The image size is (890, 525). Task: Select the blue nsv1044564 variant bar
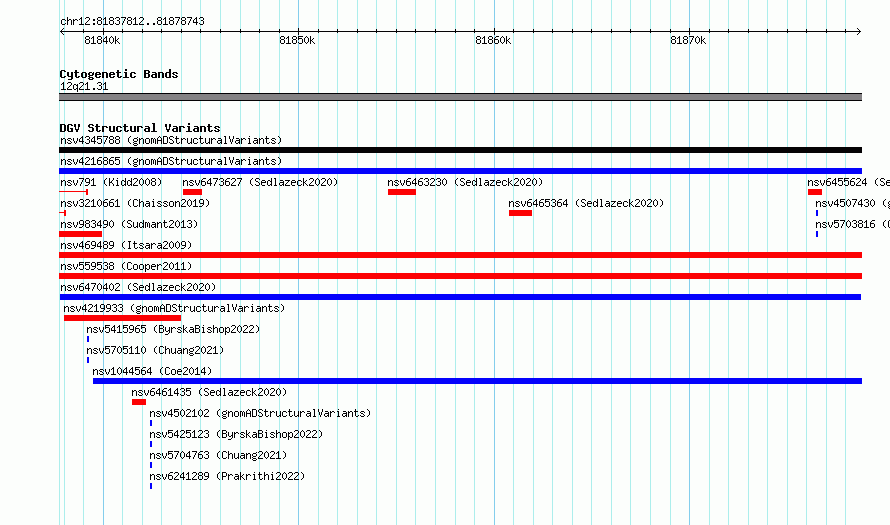tap(477, 381)
